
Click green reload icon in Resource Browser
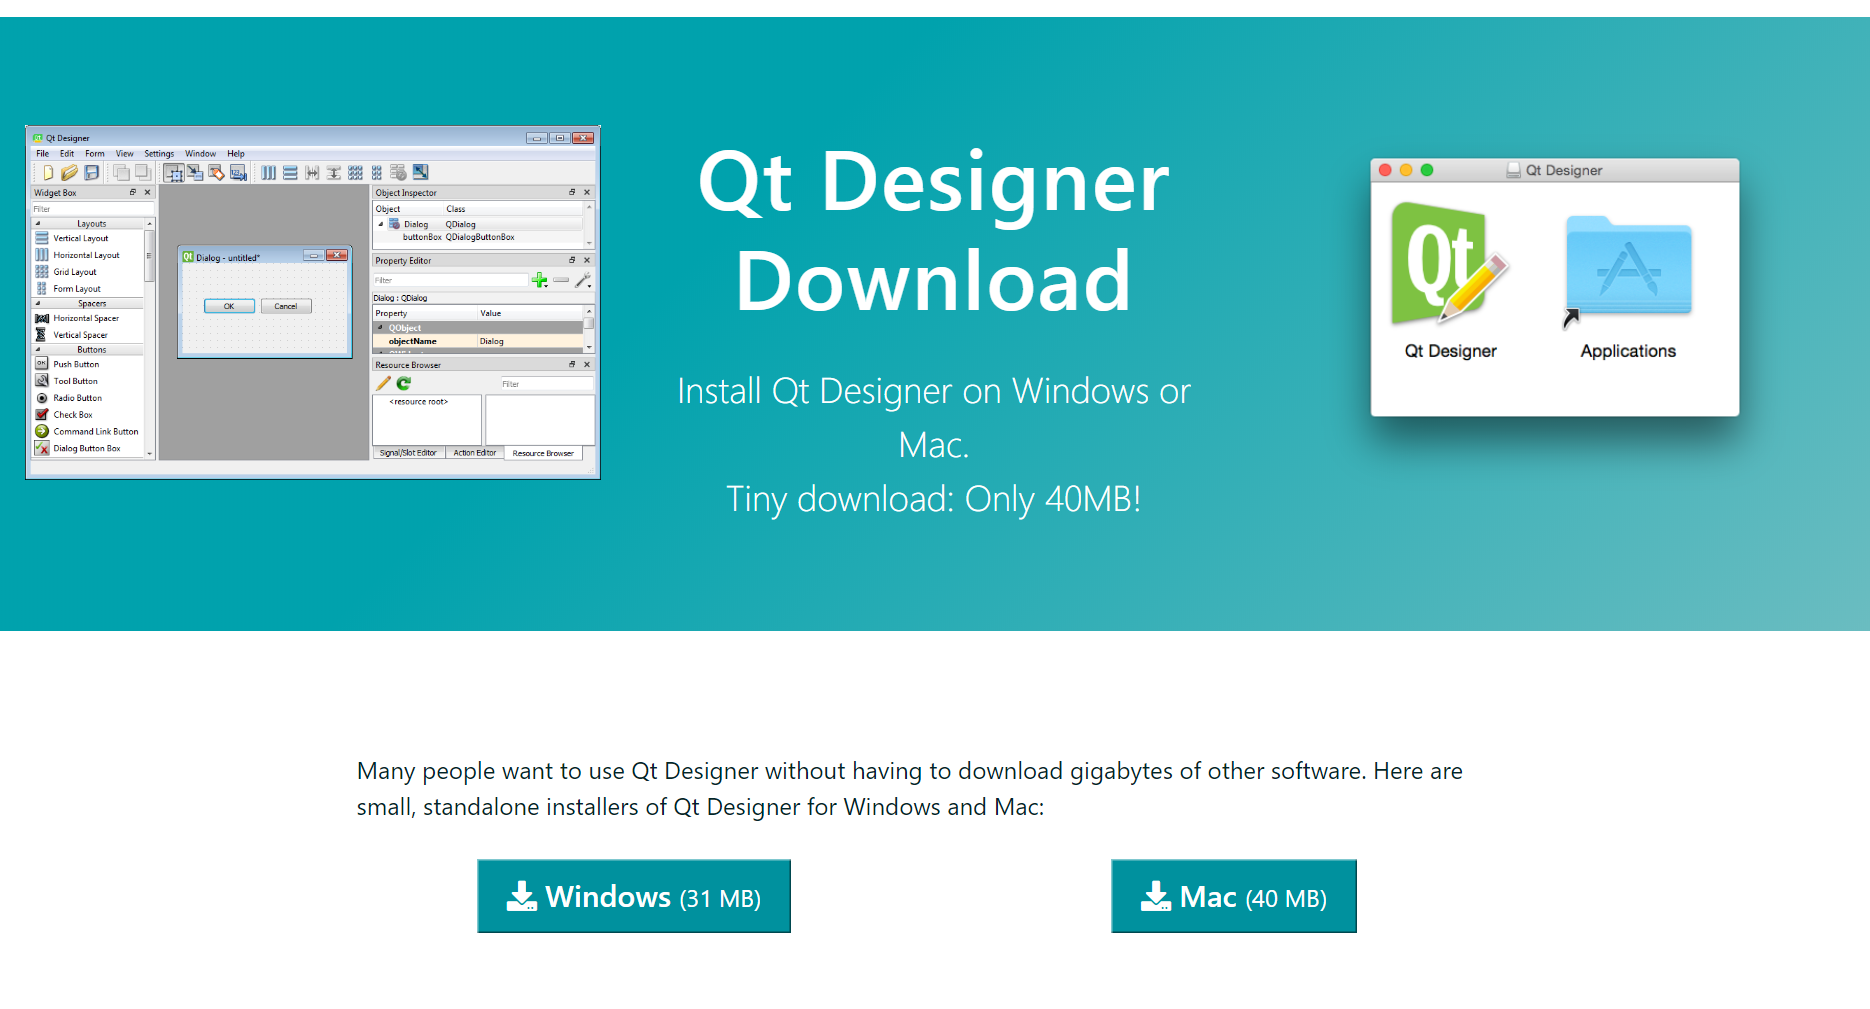pyautogui.click(x=404, y=384)
